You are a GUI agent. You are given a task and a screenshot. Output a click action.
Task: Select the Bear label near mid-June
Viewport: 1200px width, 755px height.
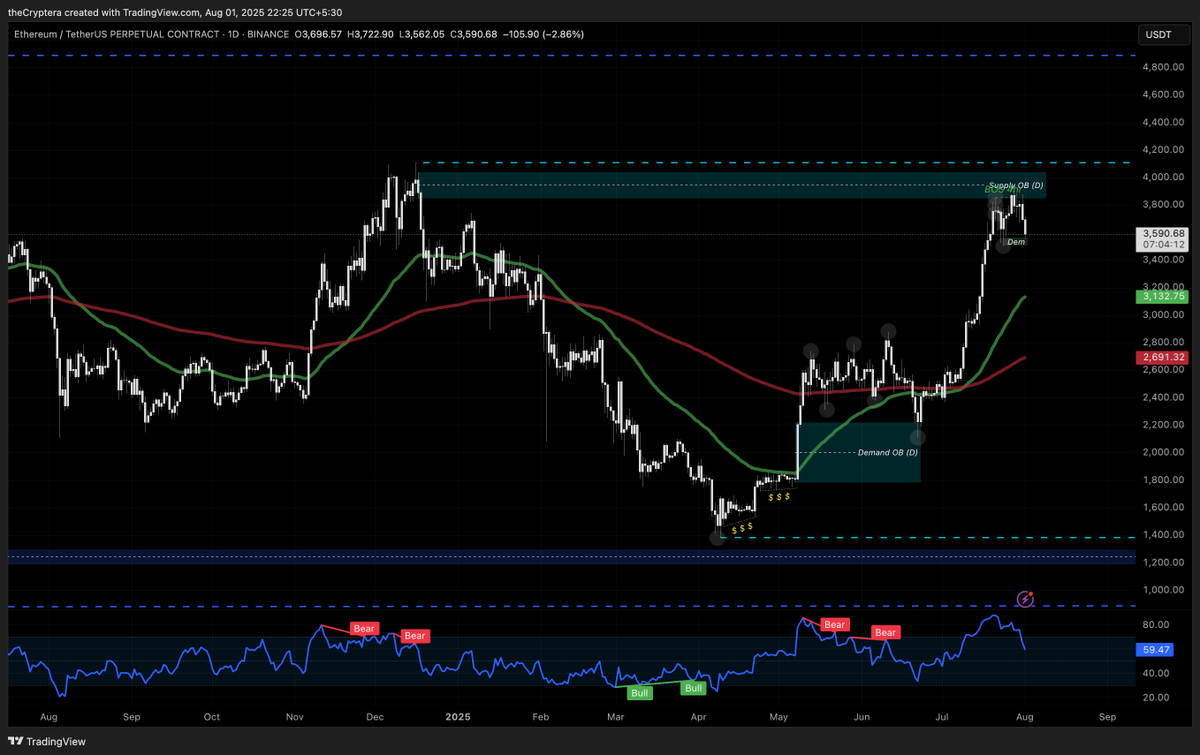point(885,632)
